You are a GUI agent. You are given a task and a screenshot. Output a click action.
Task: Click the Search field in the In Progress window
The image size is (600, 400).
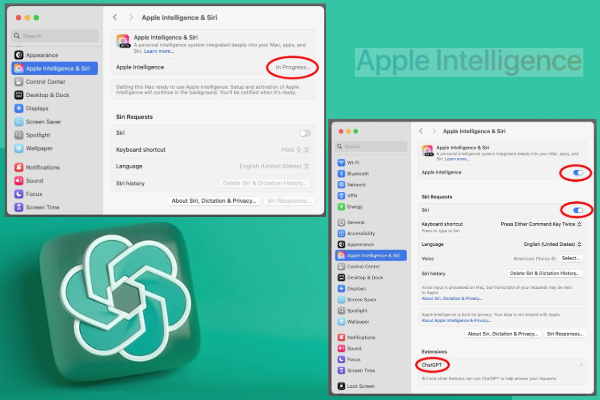55,36
